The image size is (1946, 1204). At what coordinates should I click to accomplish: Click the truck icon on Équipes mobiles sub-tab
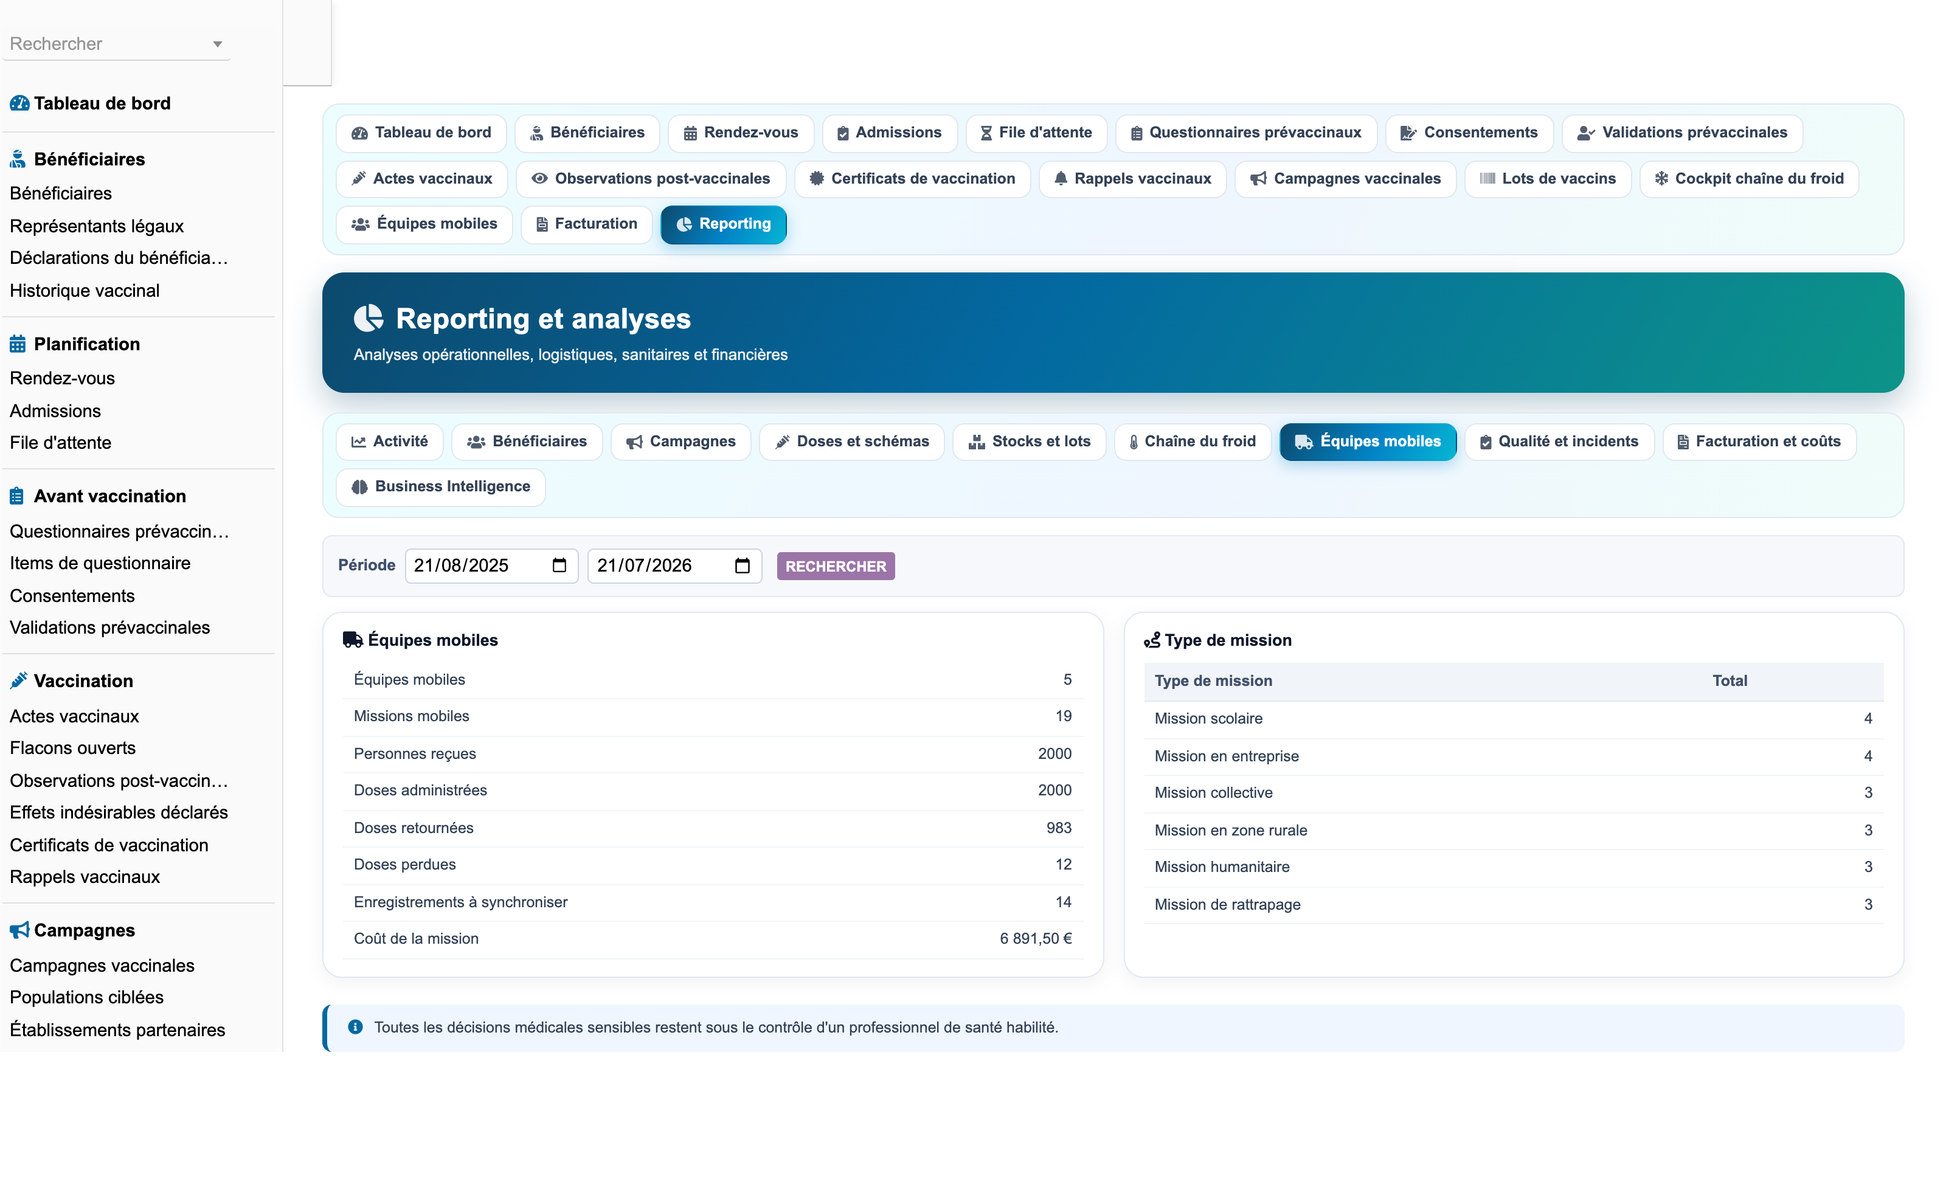click(x=1304, y=442)
